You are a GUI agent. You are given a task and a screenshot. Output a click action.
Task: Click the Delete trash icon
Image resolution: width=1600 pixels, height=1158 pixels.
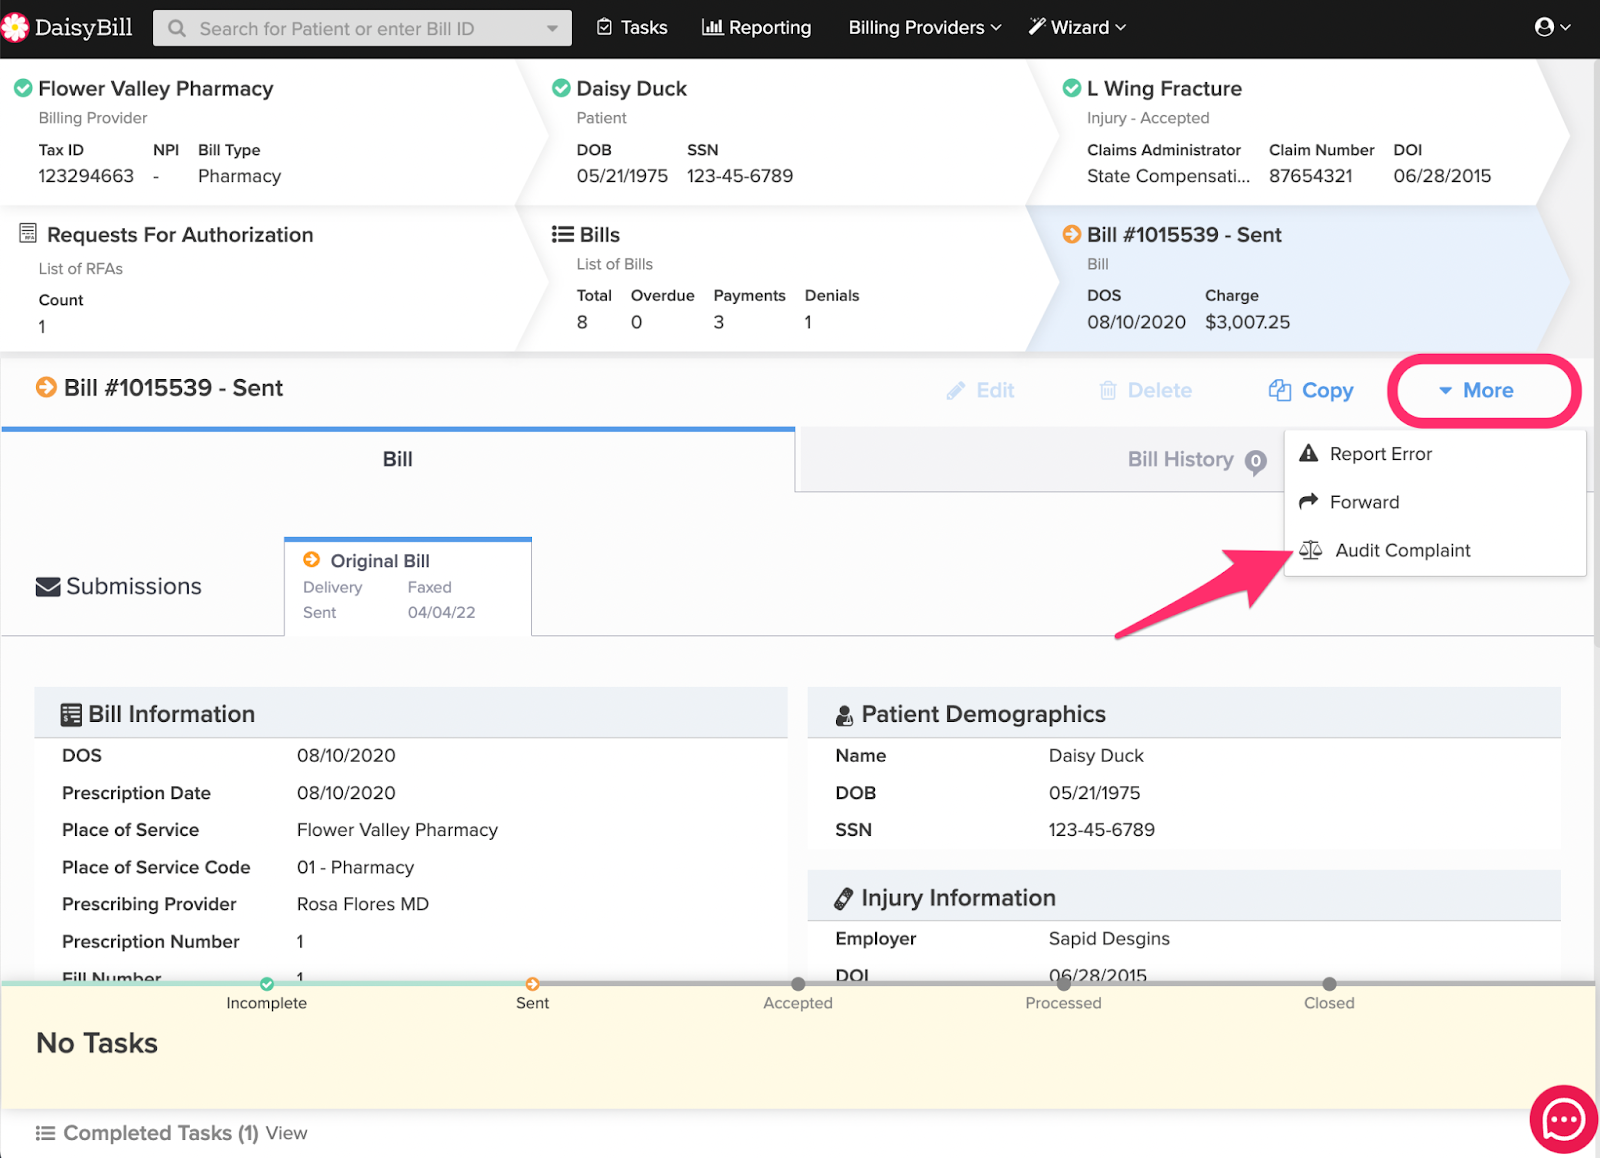[x=1108, y=390]
